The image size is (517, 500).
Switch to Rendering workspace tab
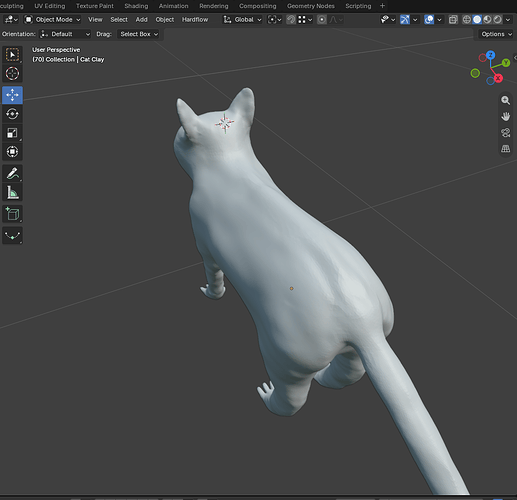click(214, 6)
